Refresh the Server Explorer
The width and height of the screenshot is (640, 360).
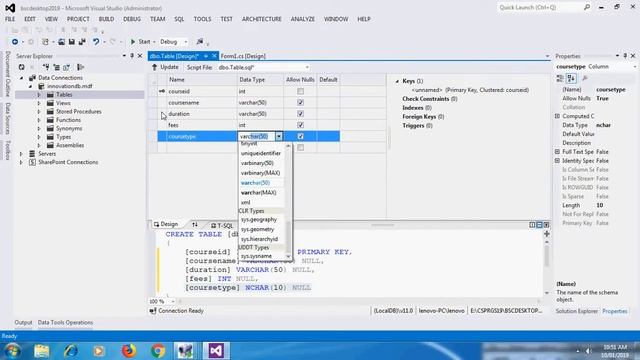point(21,67)
